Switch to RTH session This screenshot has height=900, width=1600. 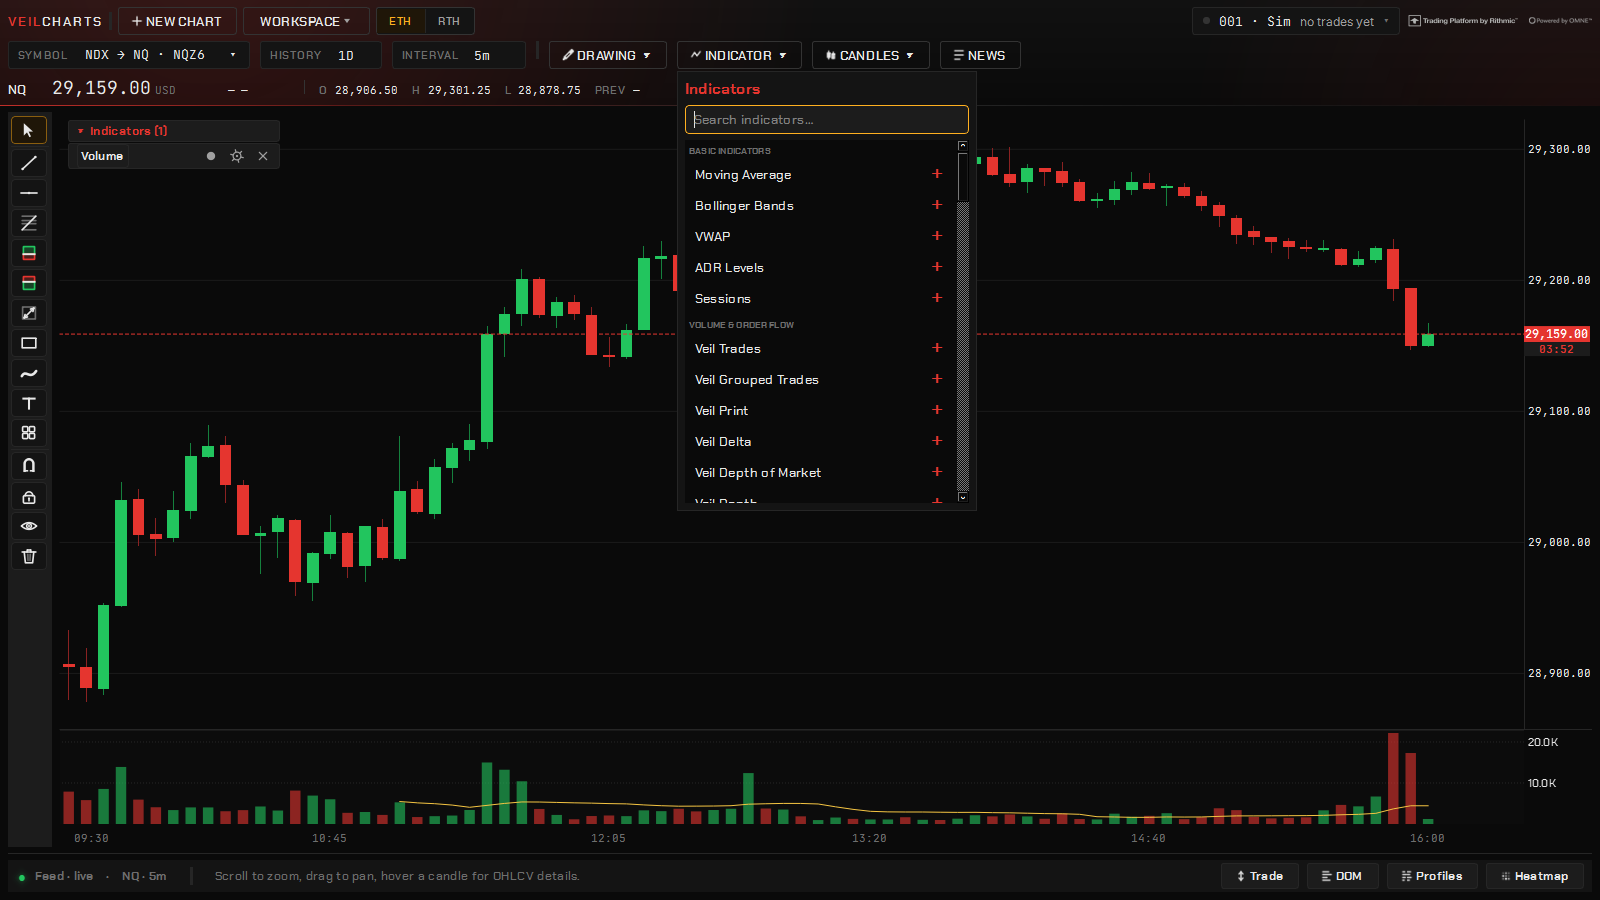coord(449,21)
